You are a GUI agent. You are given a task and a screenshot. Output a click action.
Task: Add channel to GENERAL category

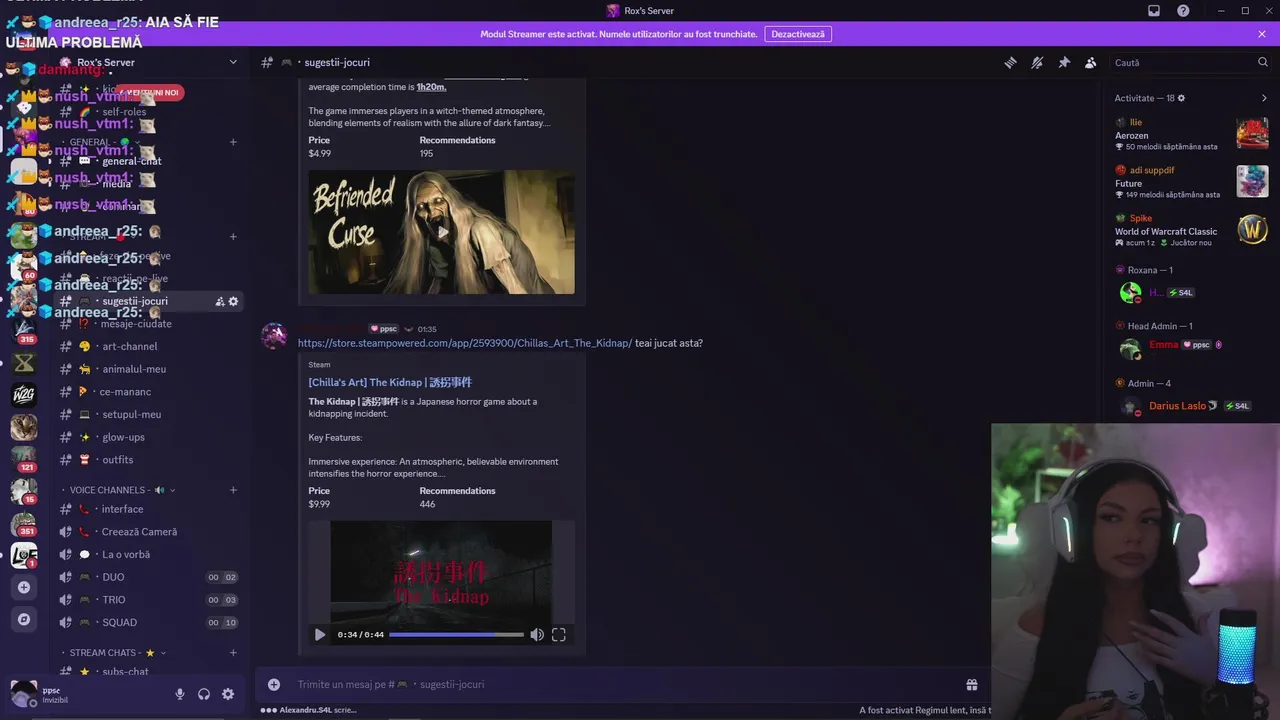(x=233, y=142)
